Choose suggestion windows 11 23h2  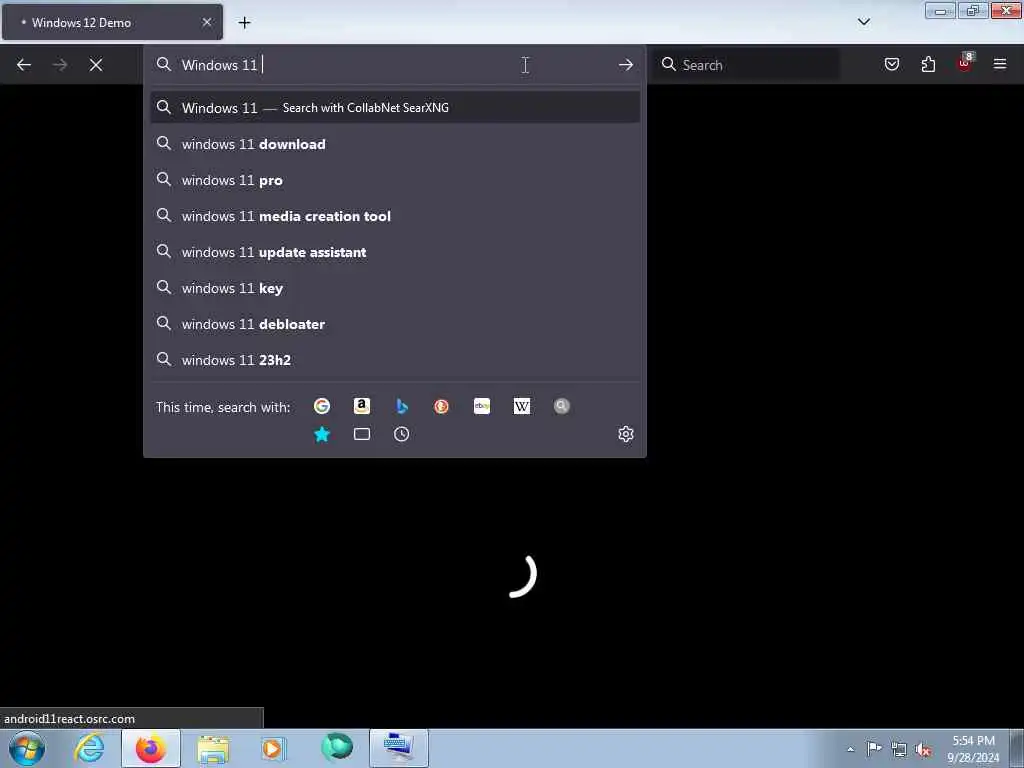(395, 360)
